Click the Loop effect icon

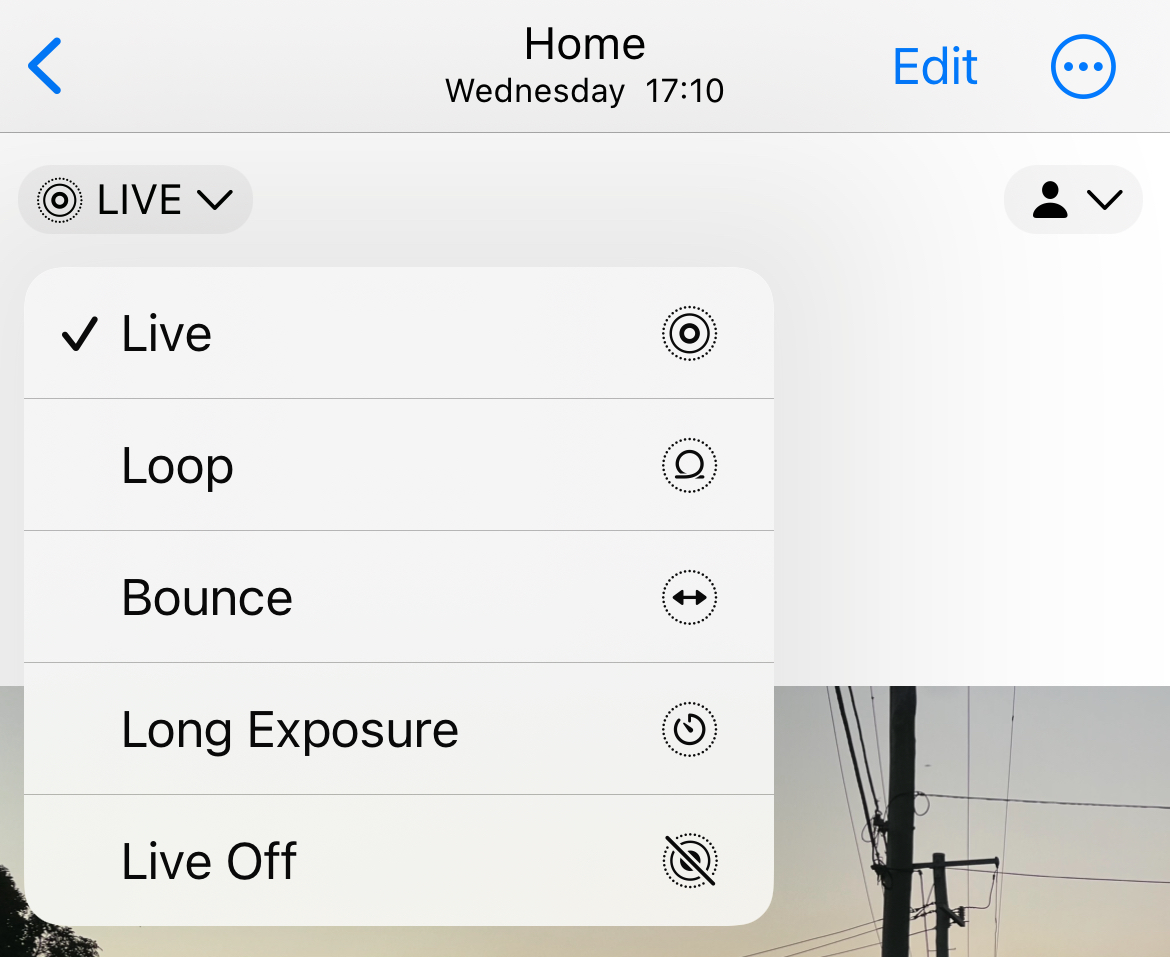(x=689, y=466)
